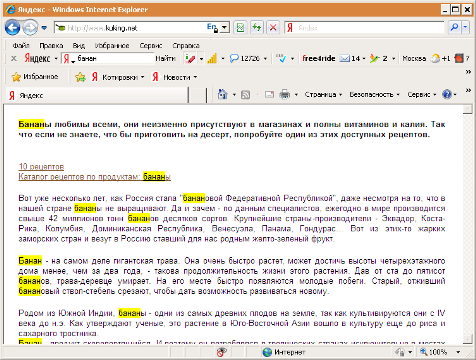Click the weather sun icon +1

(441, 59)
